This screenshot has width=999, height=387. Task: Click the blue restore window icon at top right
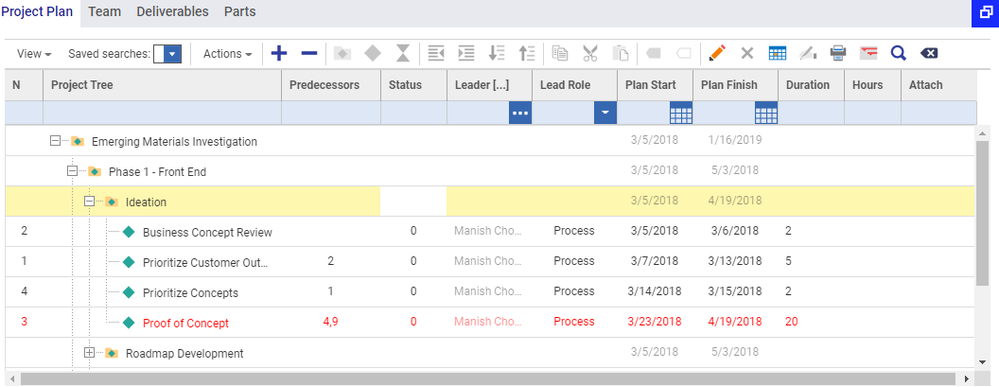(985, 13)
